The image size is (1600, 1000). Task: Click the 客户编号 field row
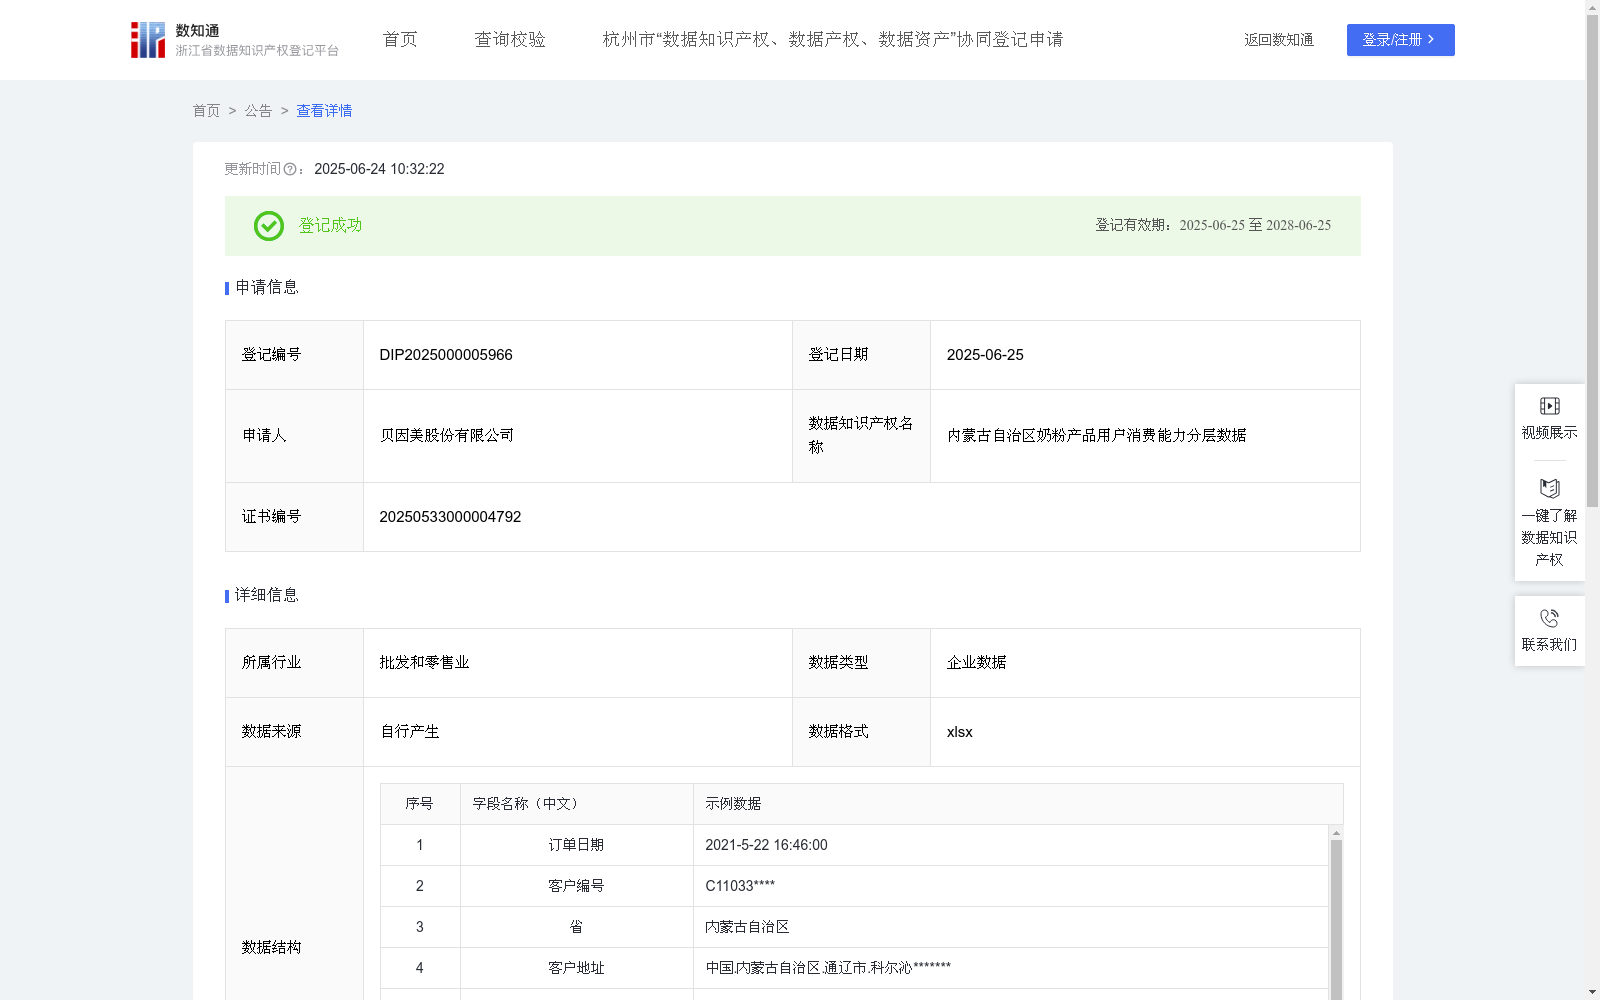pyautogui.click(x=854, y=886)
